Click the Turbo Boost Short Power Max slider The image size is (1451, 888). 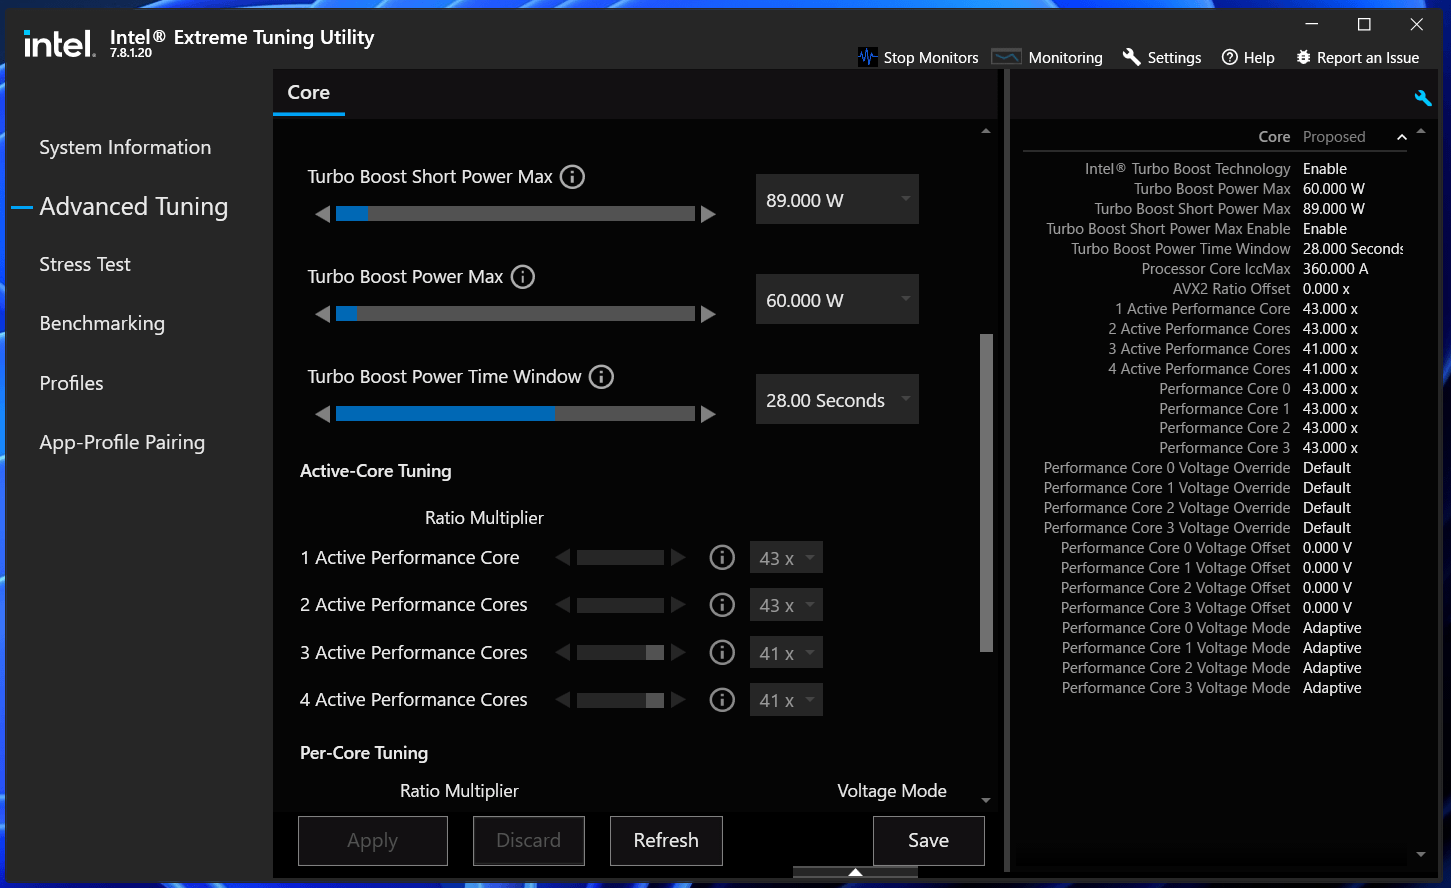pyautogui.click(x=515, y=214)
